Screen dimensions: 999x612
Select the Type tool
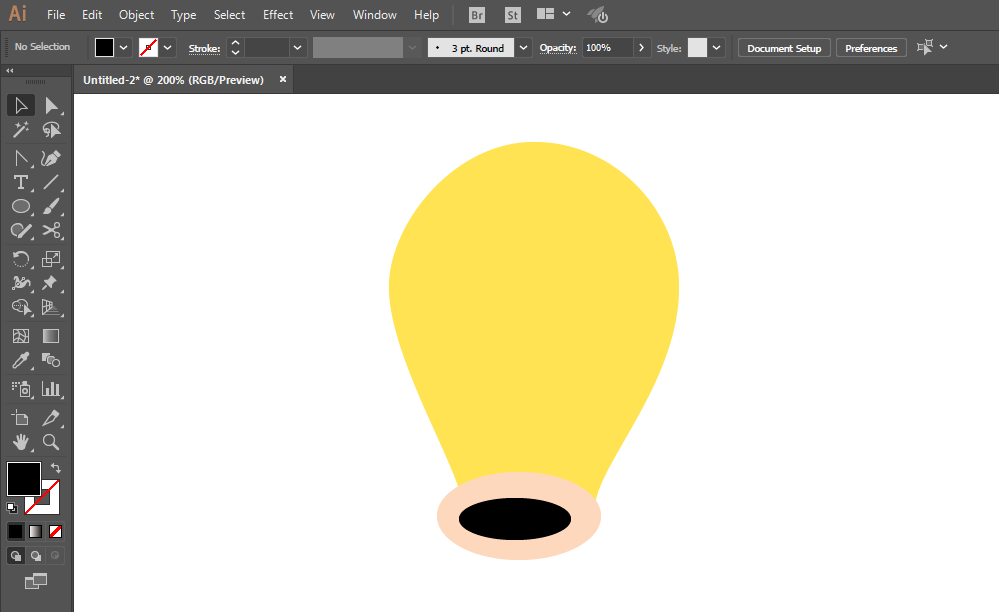pyautogui.click(x=20, y=183)
